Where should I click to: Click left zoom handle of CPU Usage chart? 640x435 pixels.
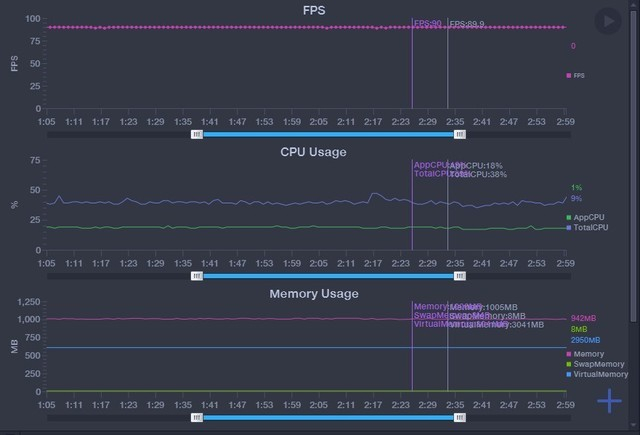point(197,275)
